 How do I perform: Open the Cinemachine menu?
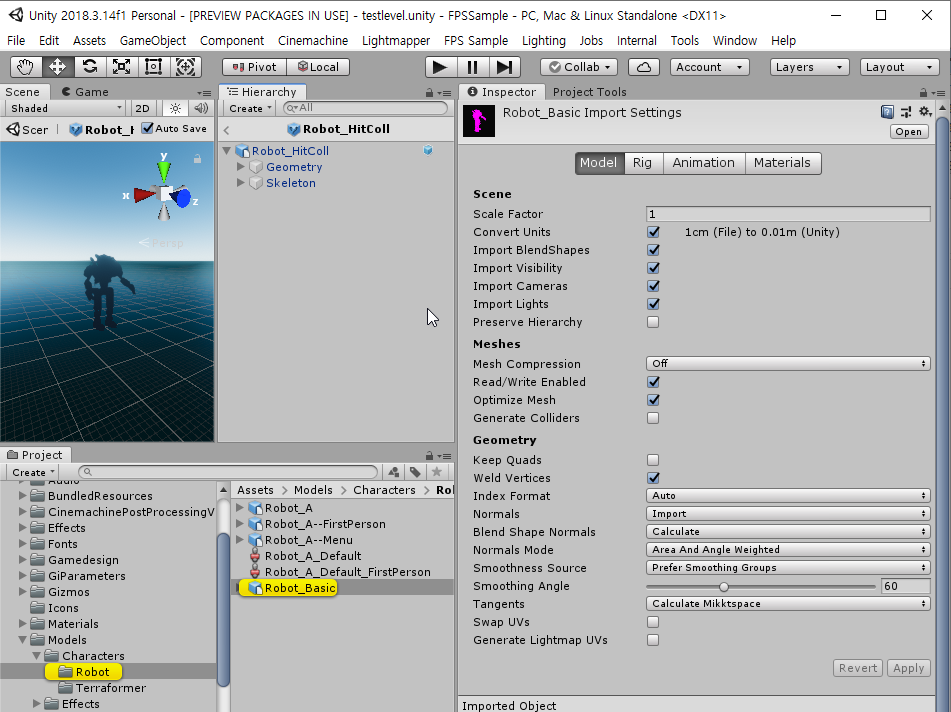point(313,41)
